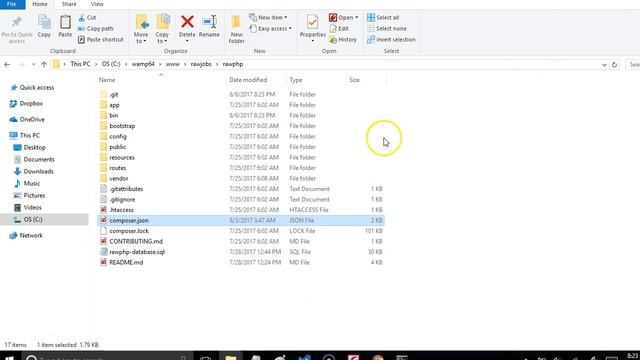Switch to the Share ribbon tab
This screenshot has height=360, width=640.
[x=69, y=4]
